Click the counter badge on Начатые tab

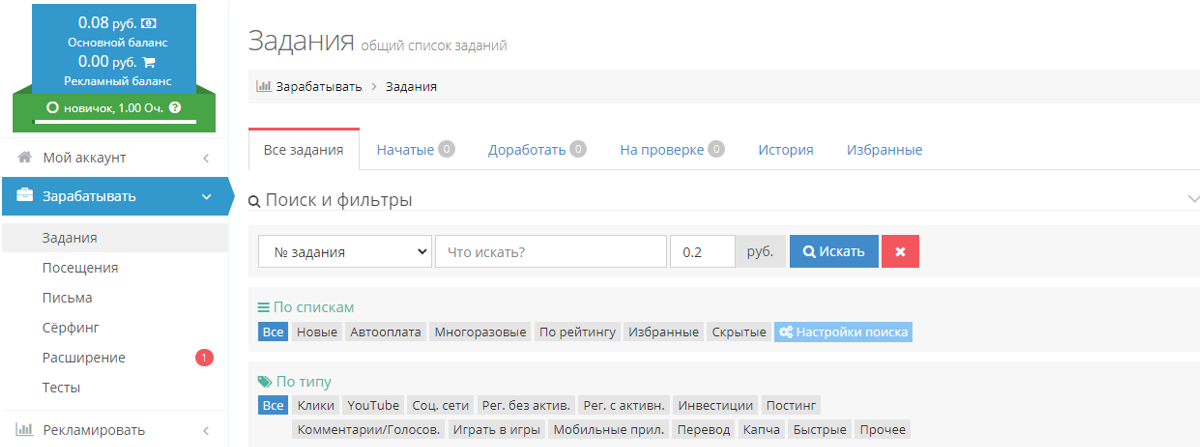446,149
